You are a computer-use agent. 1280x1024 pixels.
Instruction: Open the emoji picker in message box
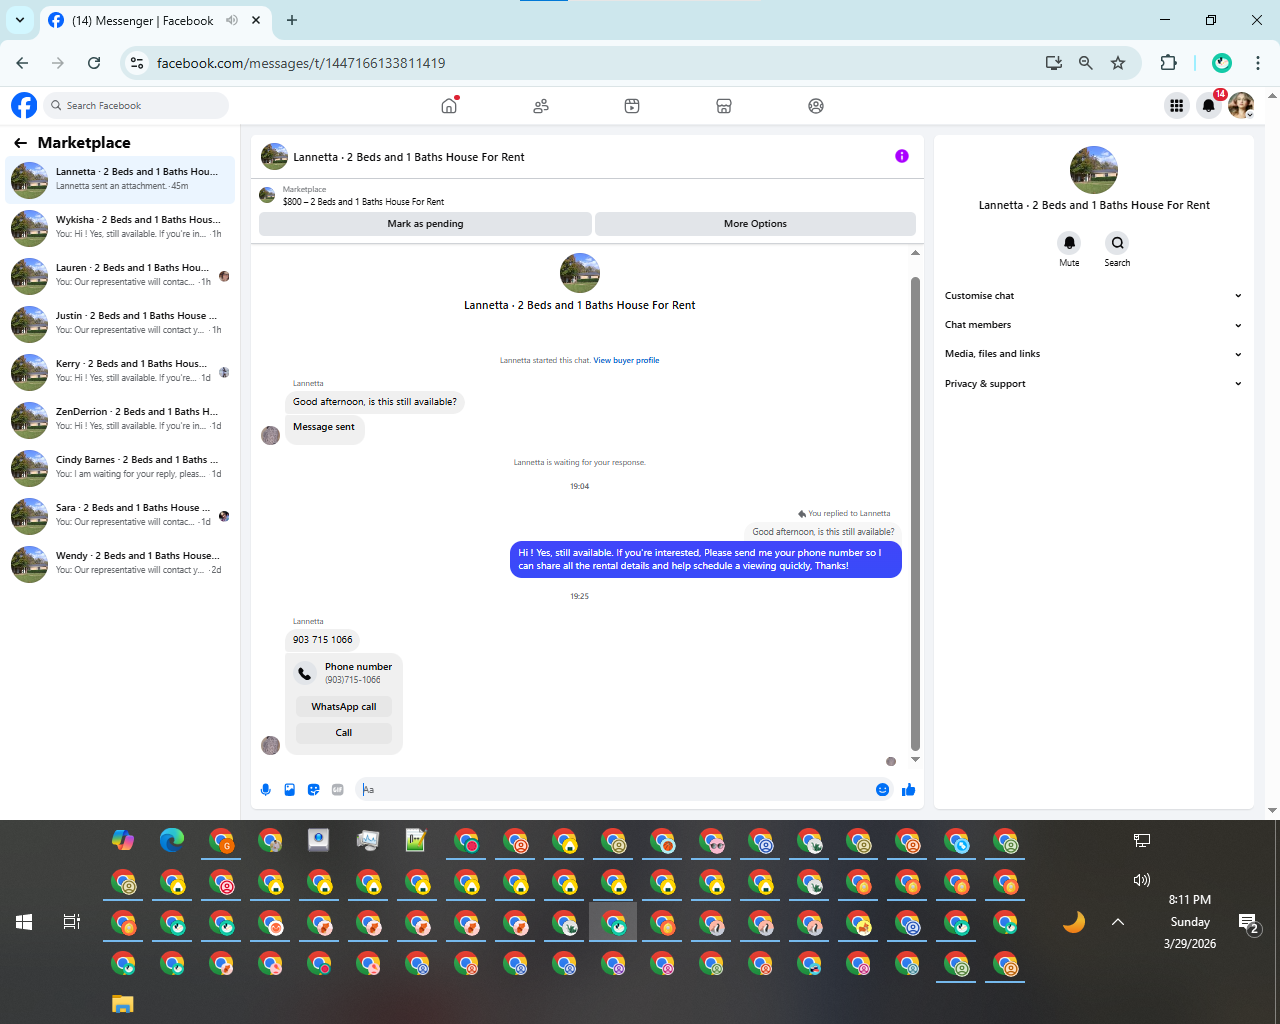882,790
